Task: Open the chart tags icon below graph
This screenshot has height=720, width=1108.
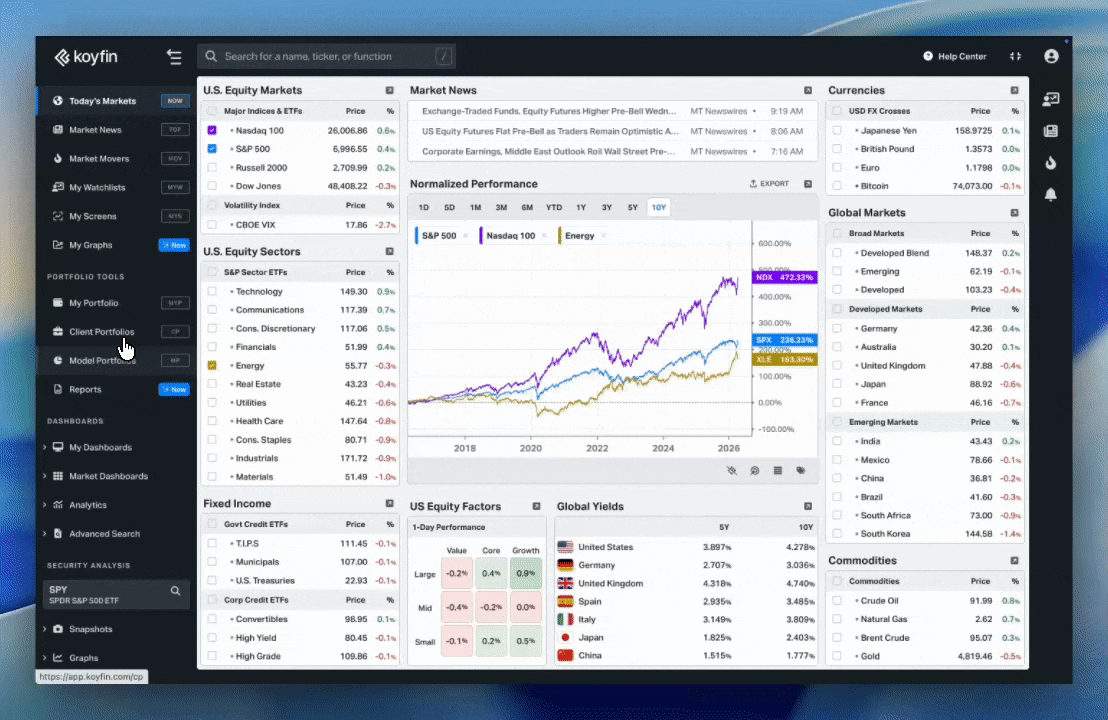Action: 801,470
